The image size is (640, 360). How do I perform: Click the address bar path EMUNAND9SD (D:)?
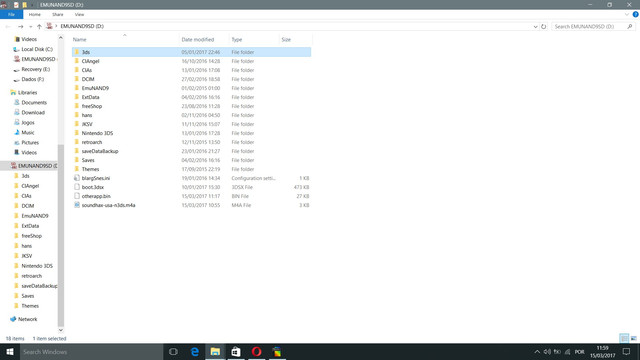click(x=82, y=26)
